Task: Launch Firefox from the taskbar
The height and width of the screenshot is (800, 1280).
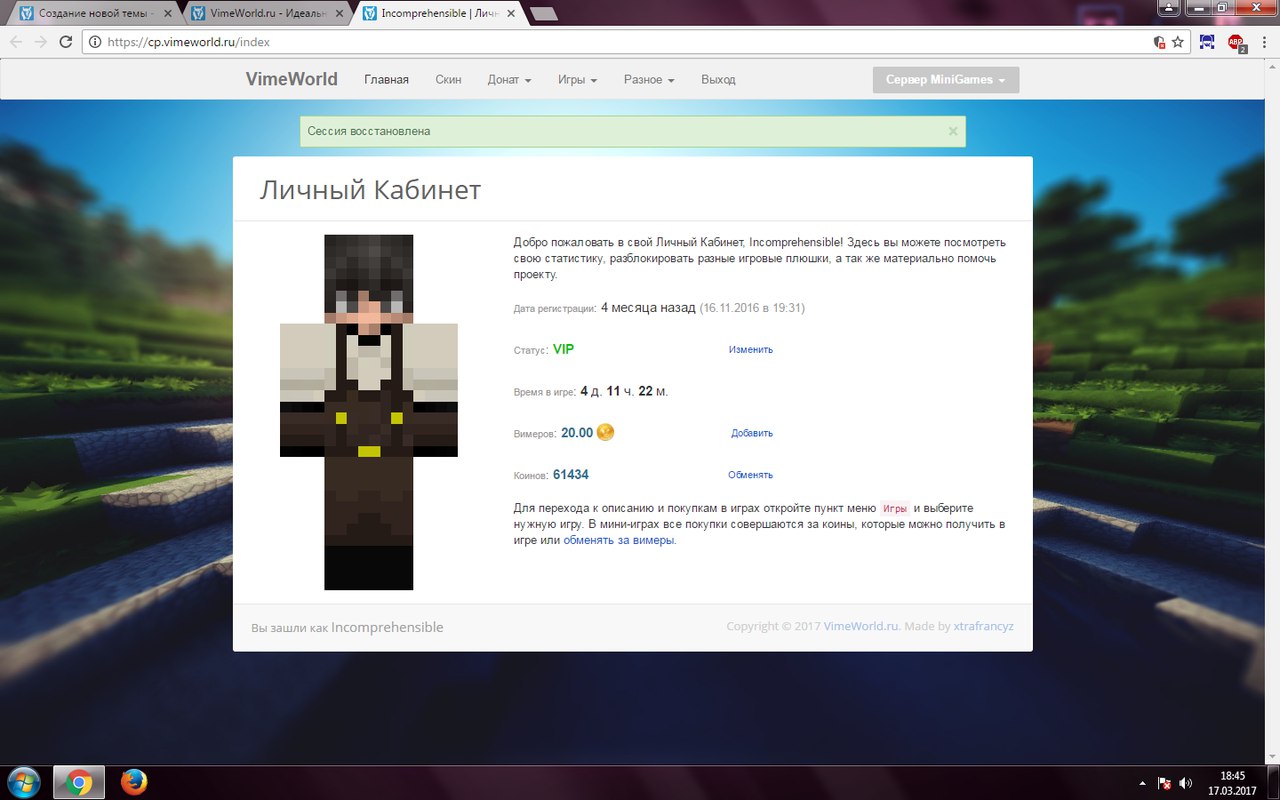Action: point(134,782)
